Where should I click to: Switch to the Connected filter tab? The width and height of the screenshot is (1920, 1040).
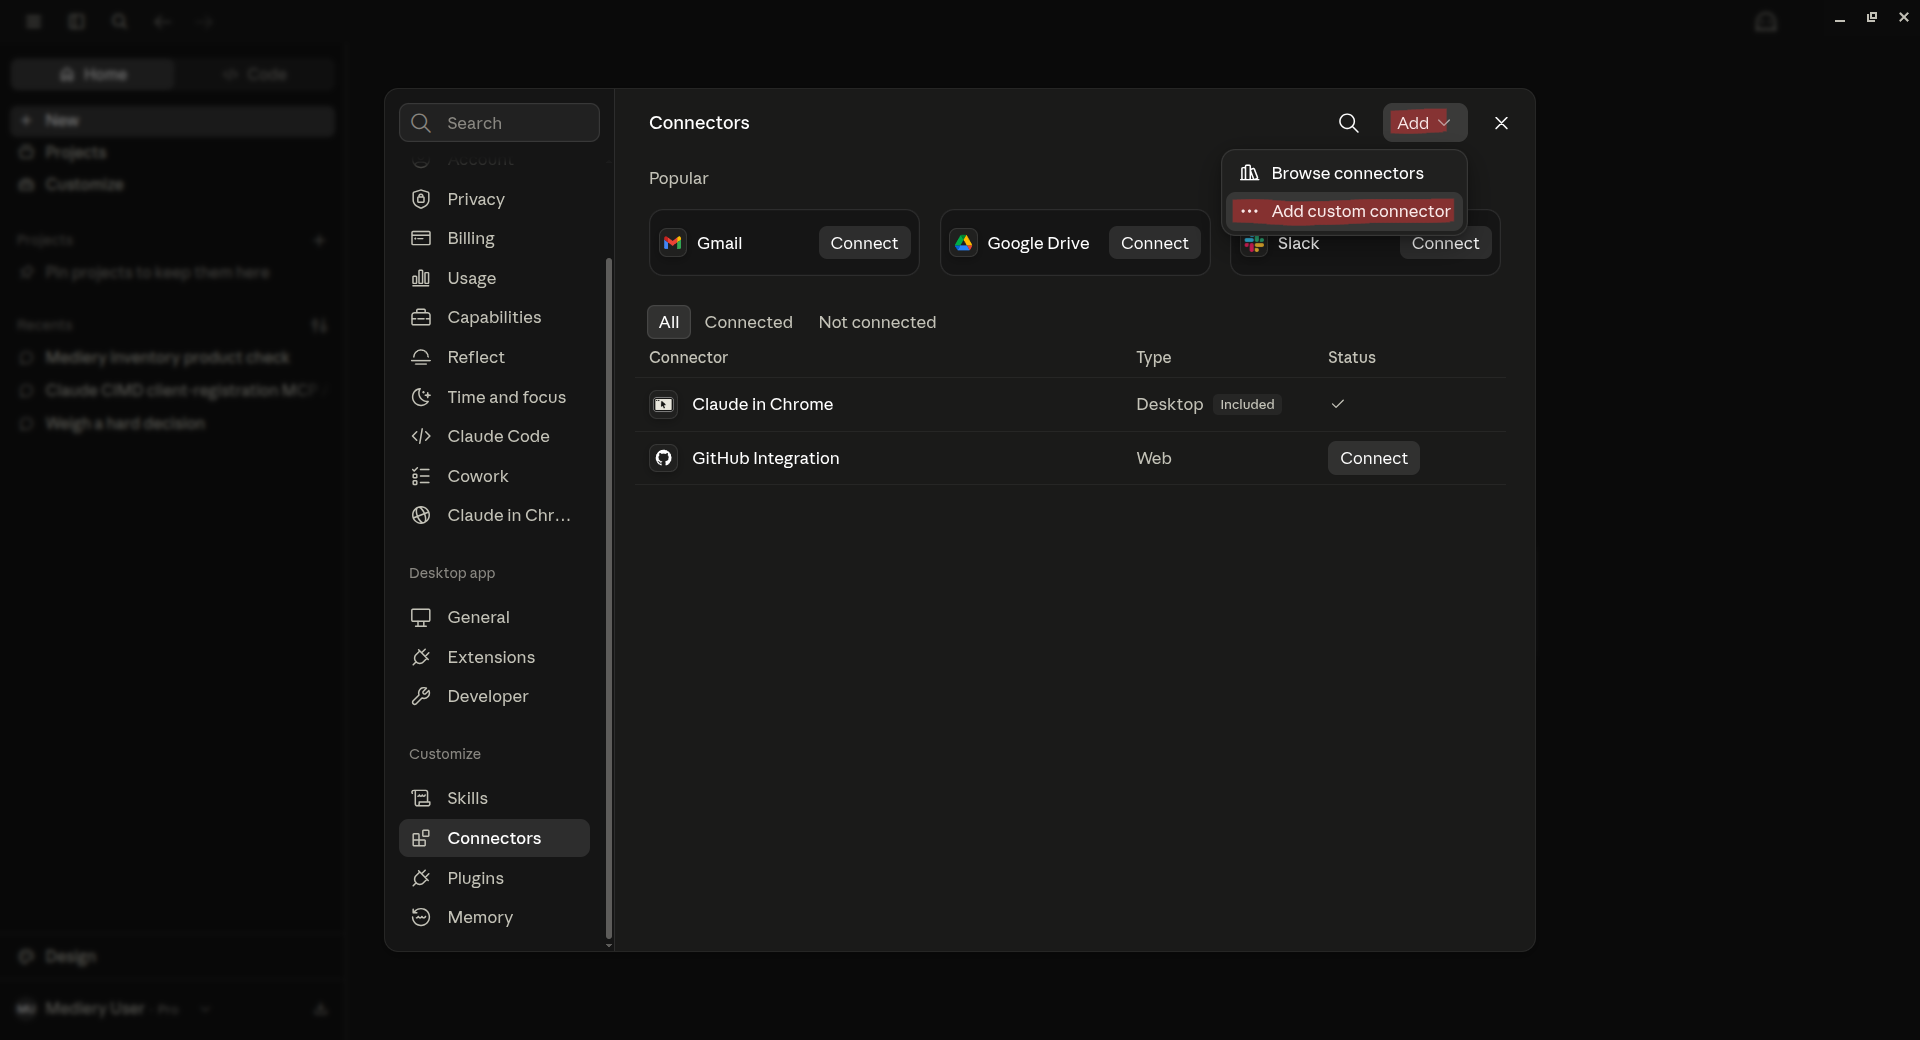748,322
